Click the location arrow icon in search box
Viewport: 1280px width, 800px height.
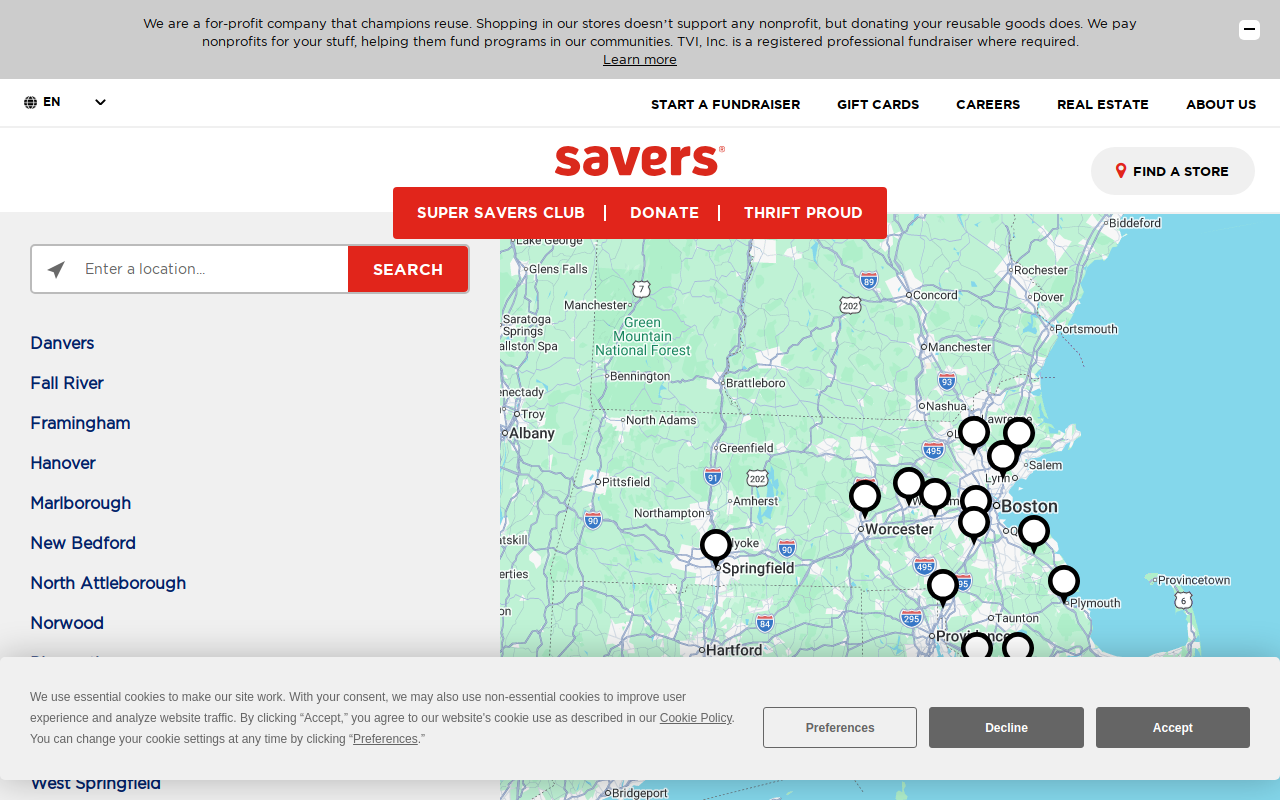coord(57,269)
